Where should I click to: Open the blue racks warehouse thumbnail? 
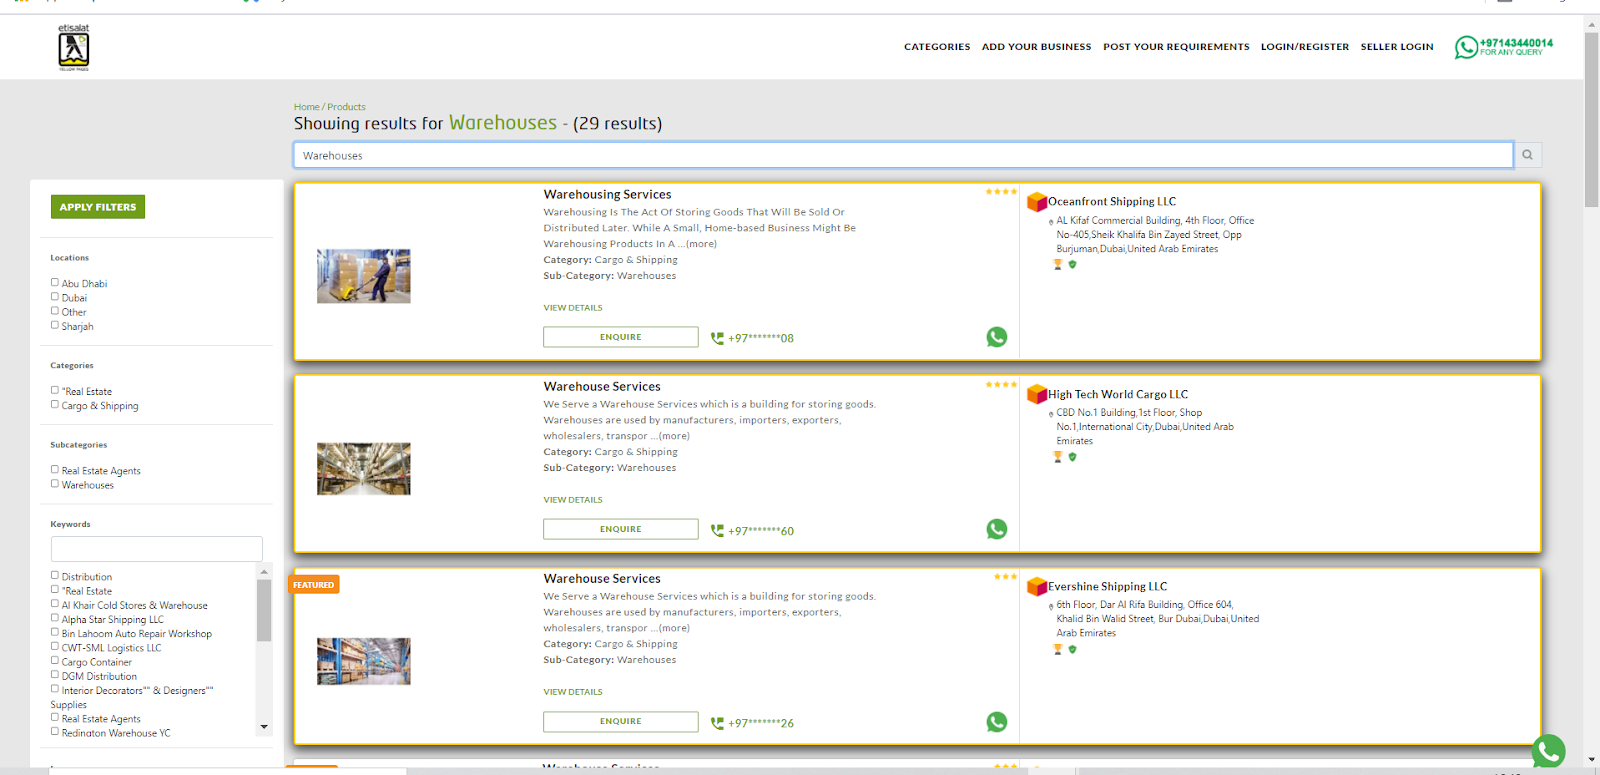point(364,661)
